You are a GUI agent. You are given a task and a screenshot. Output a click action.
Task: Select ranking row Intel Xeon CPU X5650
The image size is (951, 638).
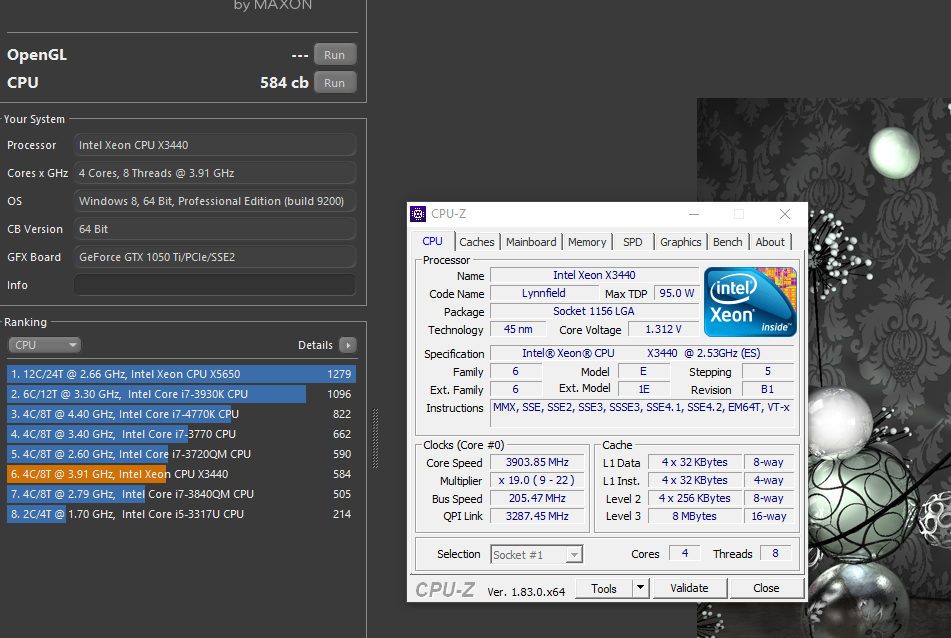pos(181,374)
